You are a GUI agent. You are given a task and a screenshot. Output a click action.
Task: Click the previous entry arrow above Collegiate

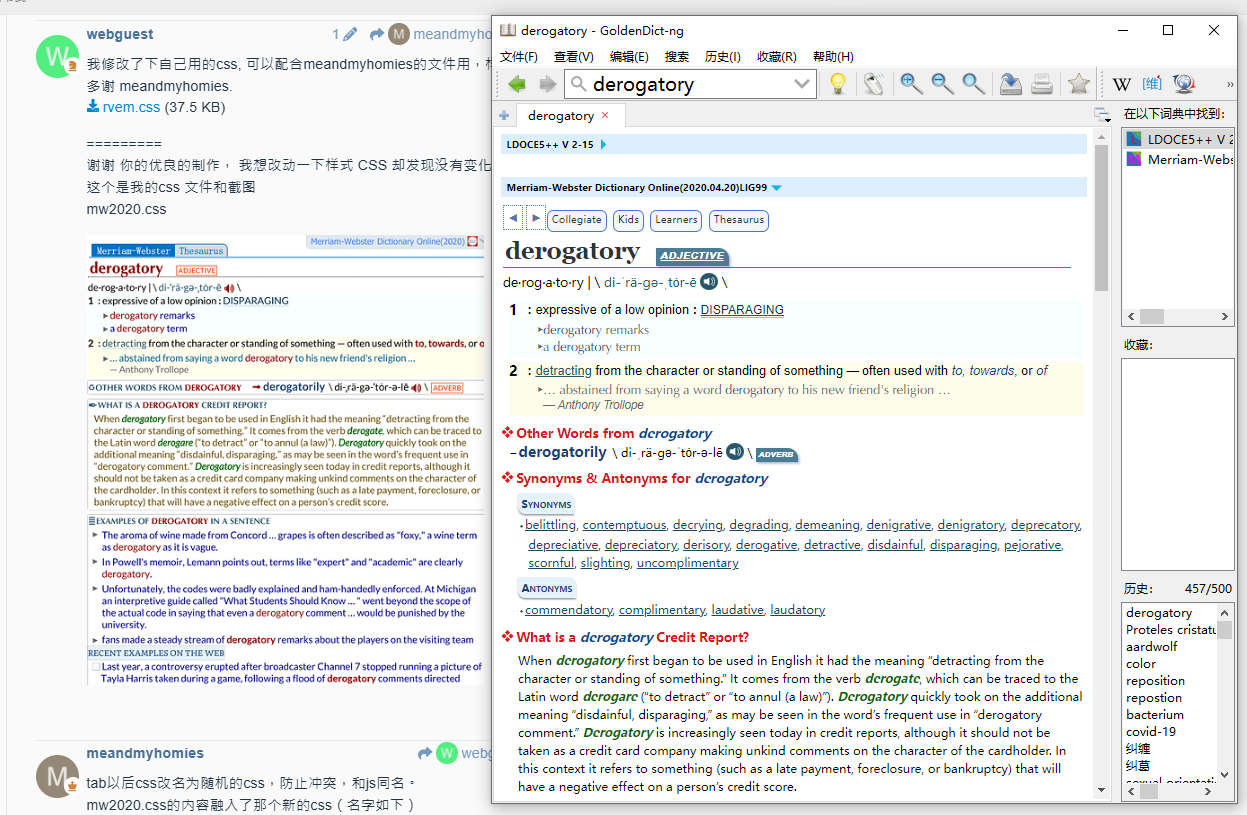[x=513, y=218]
